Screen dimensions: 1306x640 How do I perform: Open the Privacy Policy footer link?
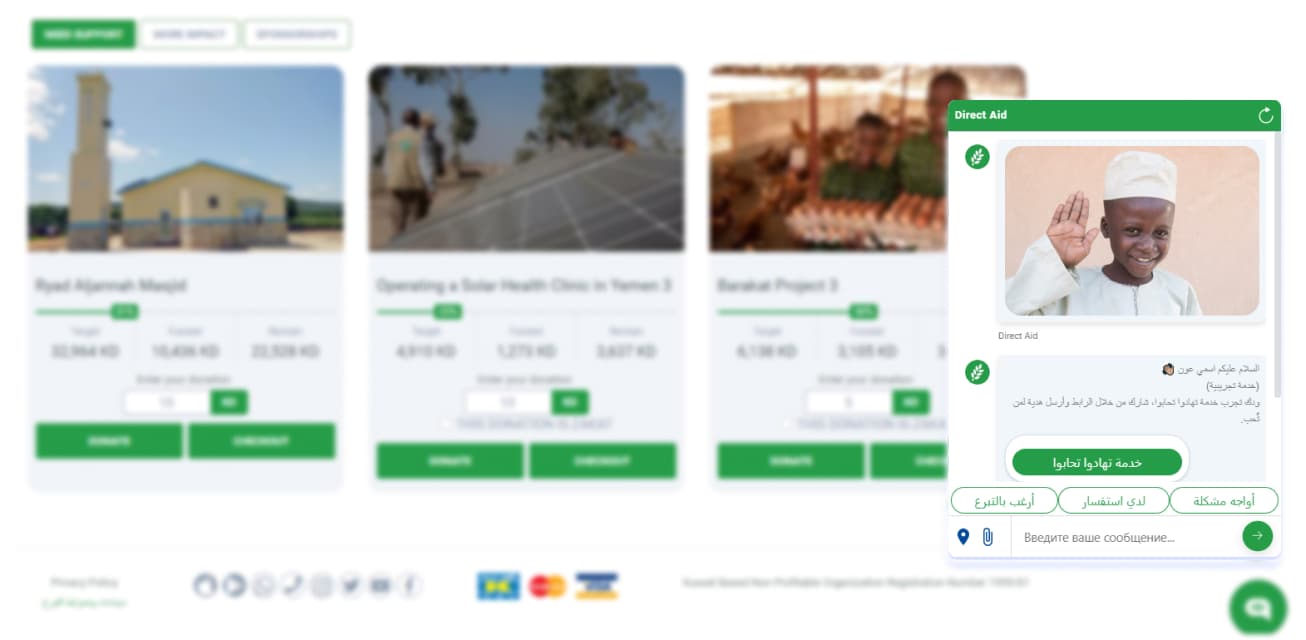click(x=85, y=582)
